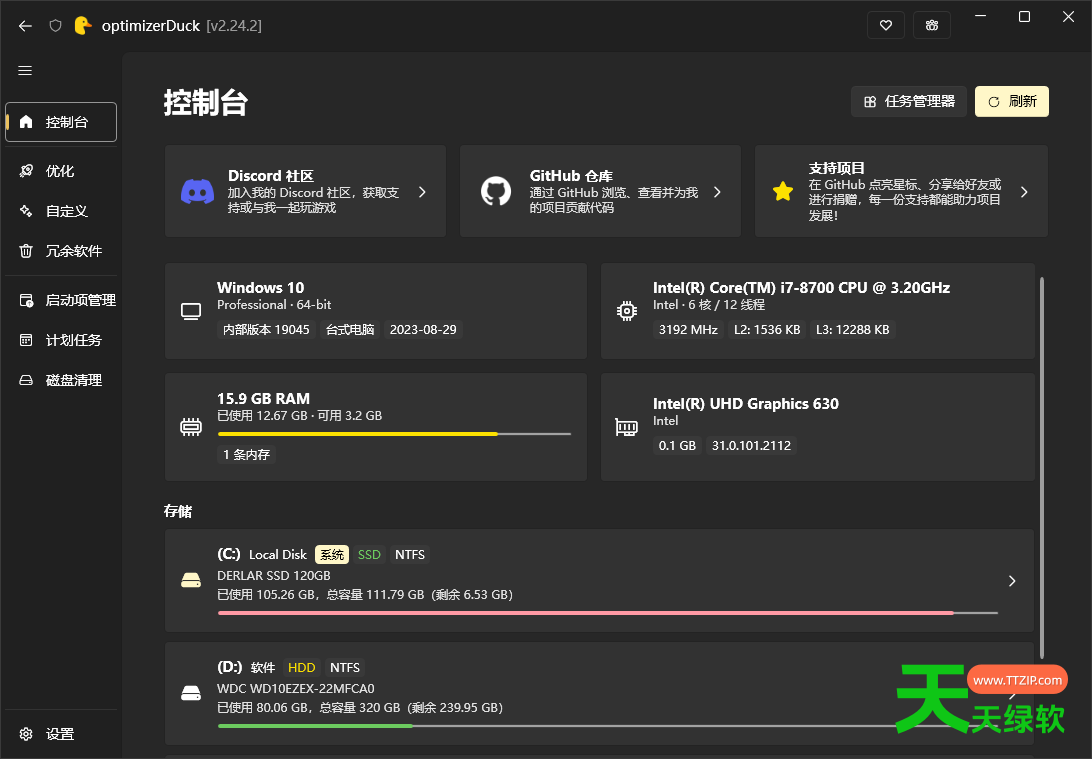This screenshot has width=1092, height=759.
Task: Expand chevron on GitHub 仓库 card
Action: click(x=717, y=191)
